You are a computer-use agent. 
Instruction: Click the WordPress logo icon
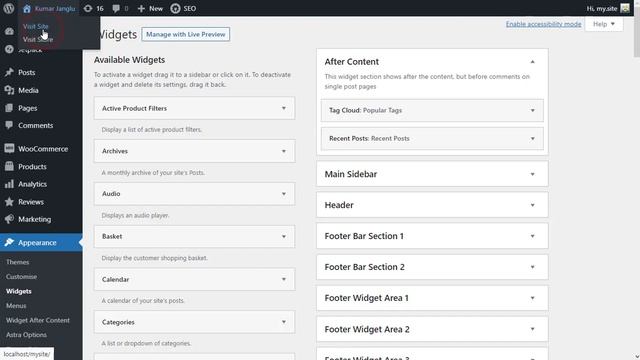(9, 8)
